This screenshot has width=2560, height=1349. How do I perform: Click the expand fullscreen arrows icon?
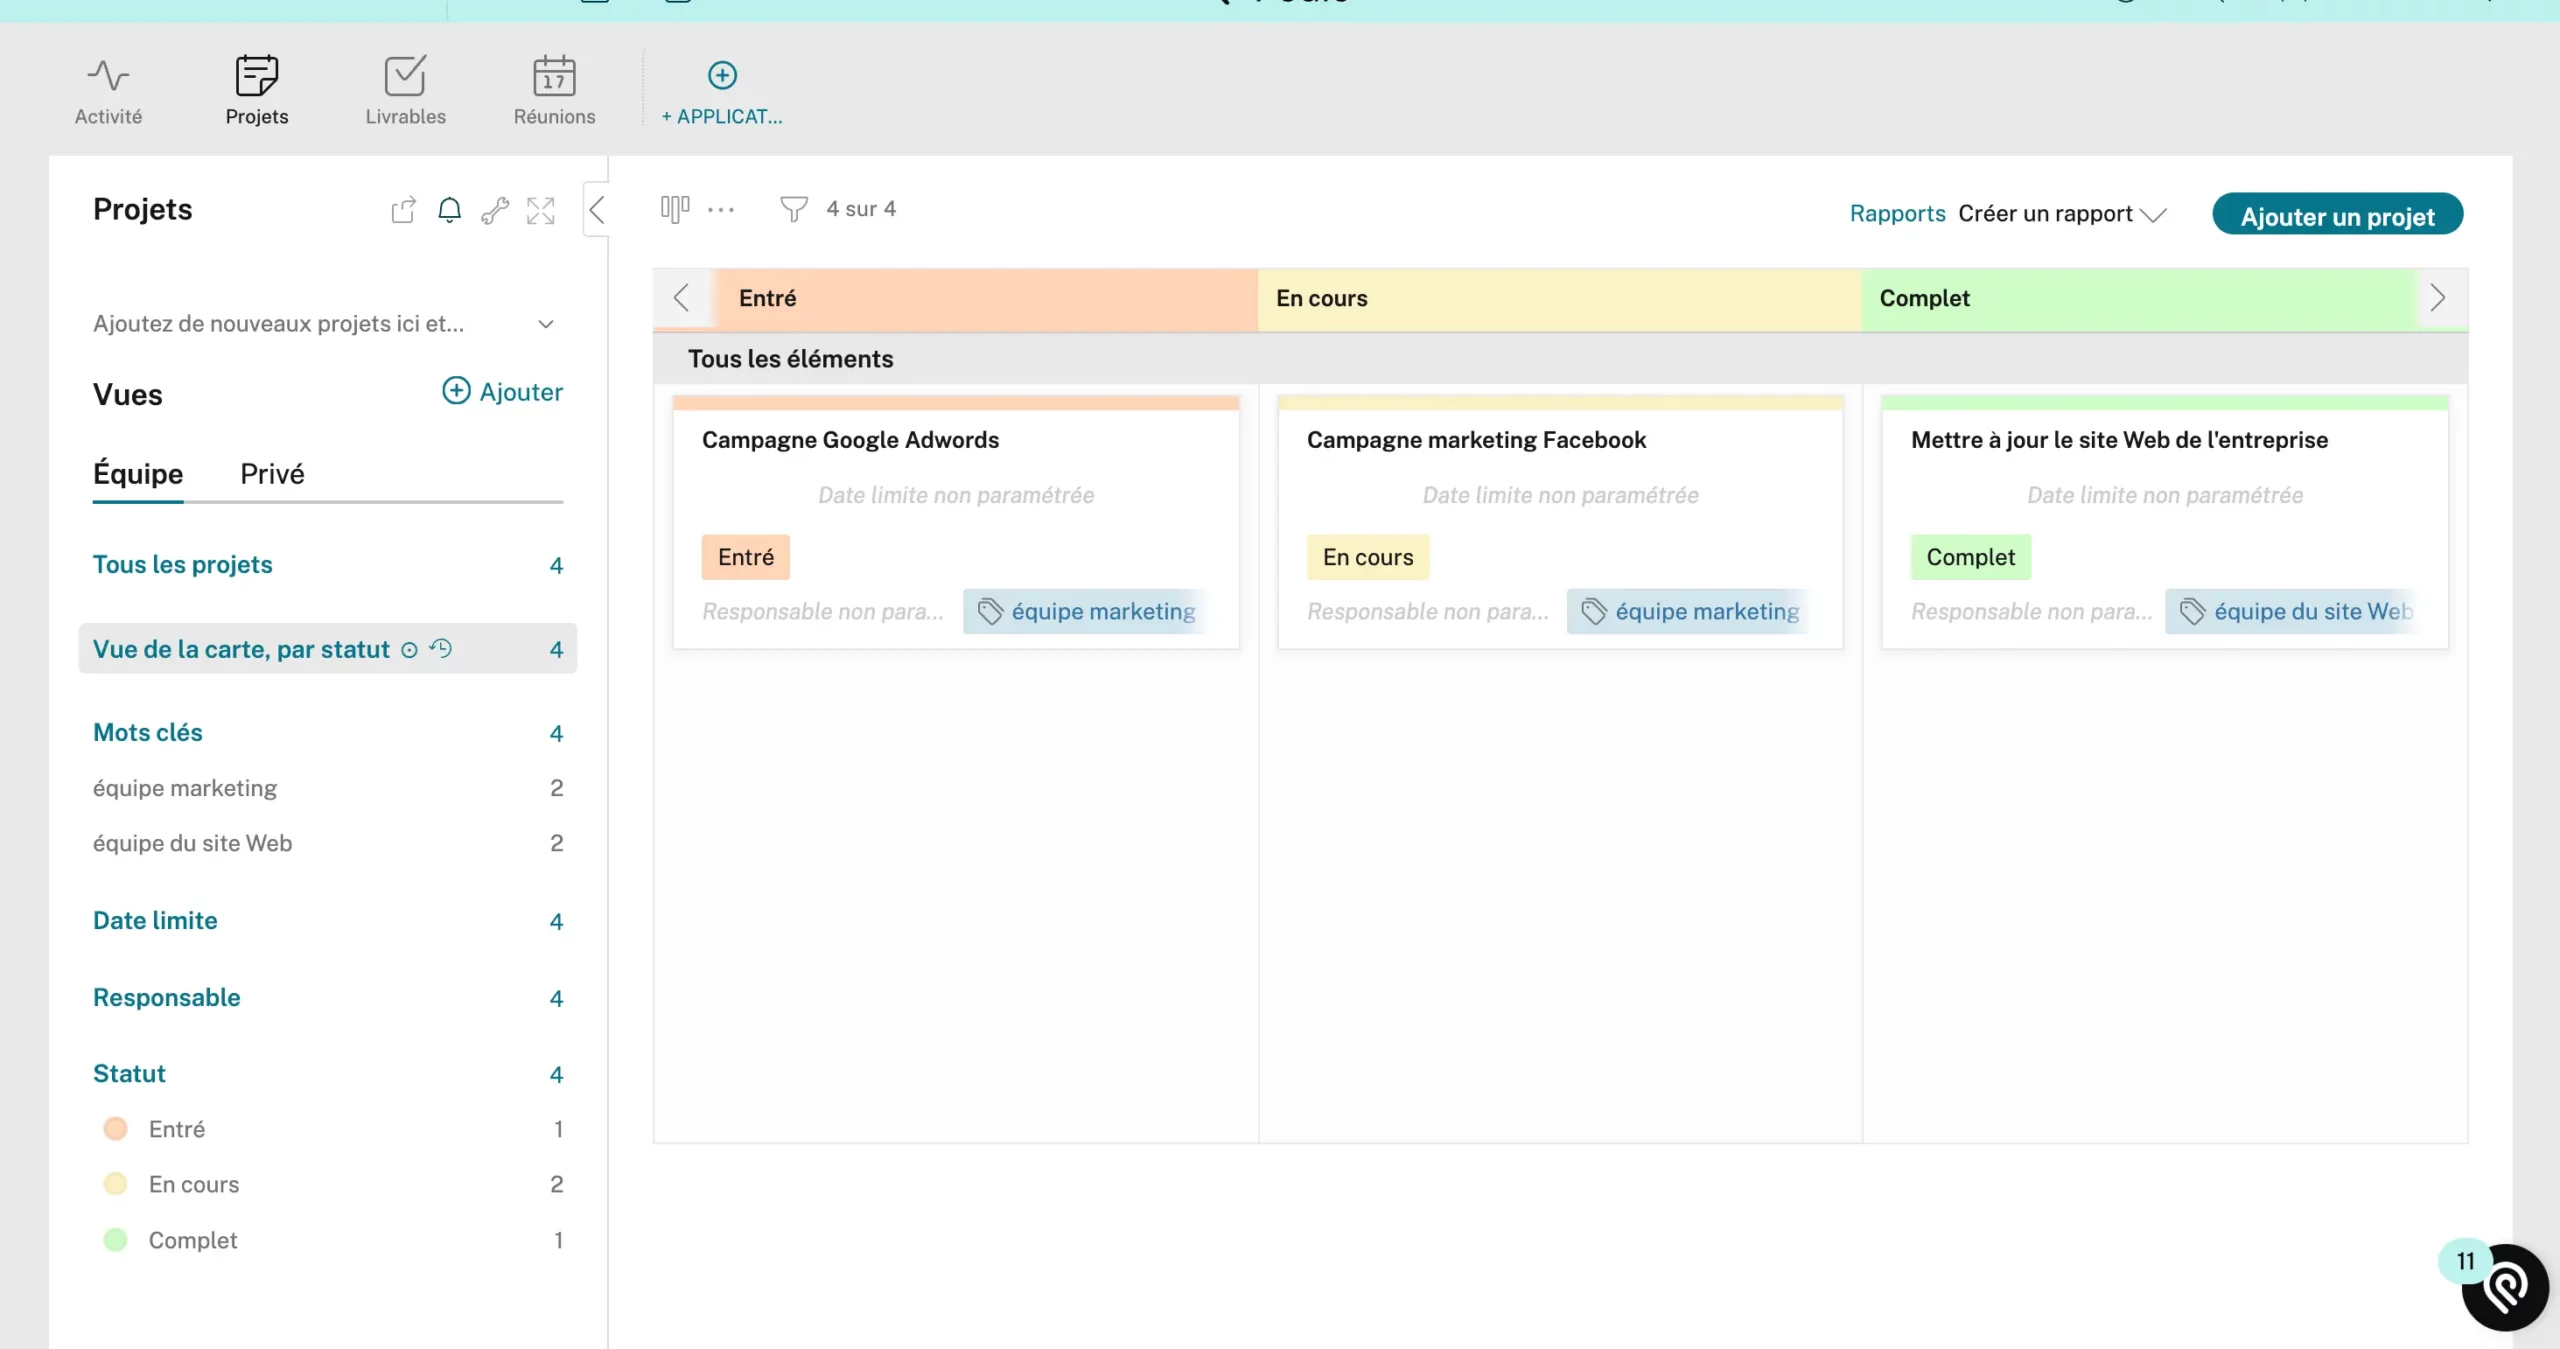[x=541, y=210]
